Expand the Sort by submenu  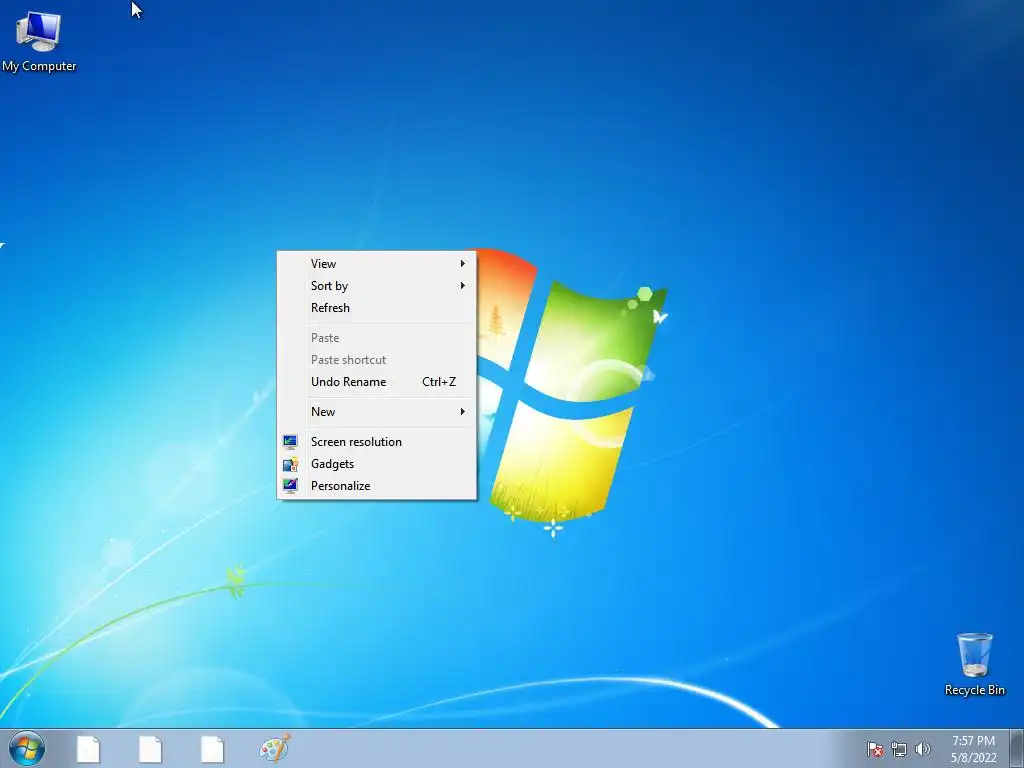pos(377,286)
